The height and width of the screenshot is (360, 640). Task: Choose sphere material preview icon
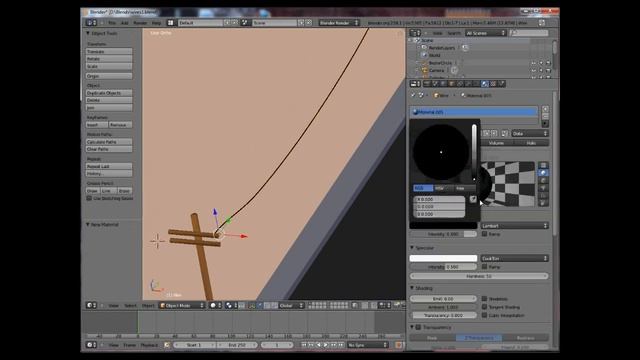pyautogui.click(x=543, y=173)
